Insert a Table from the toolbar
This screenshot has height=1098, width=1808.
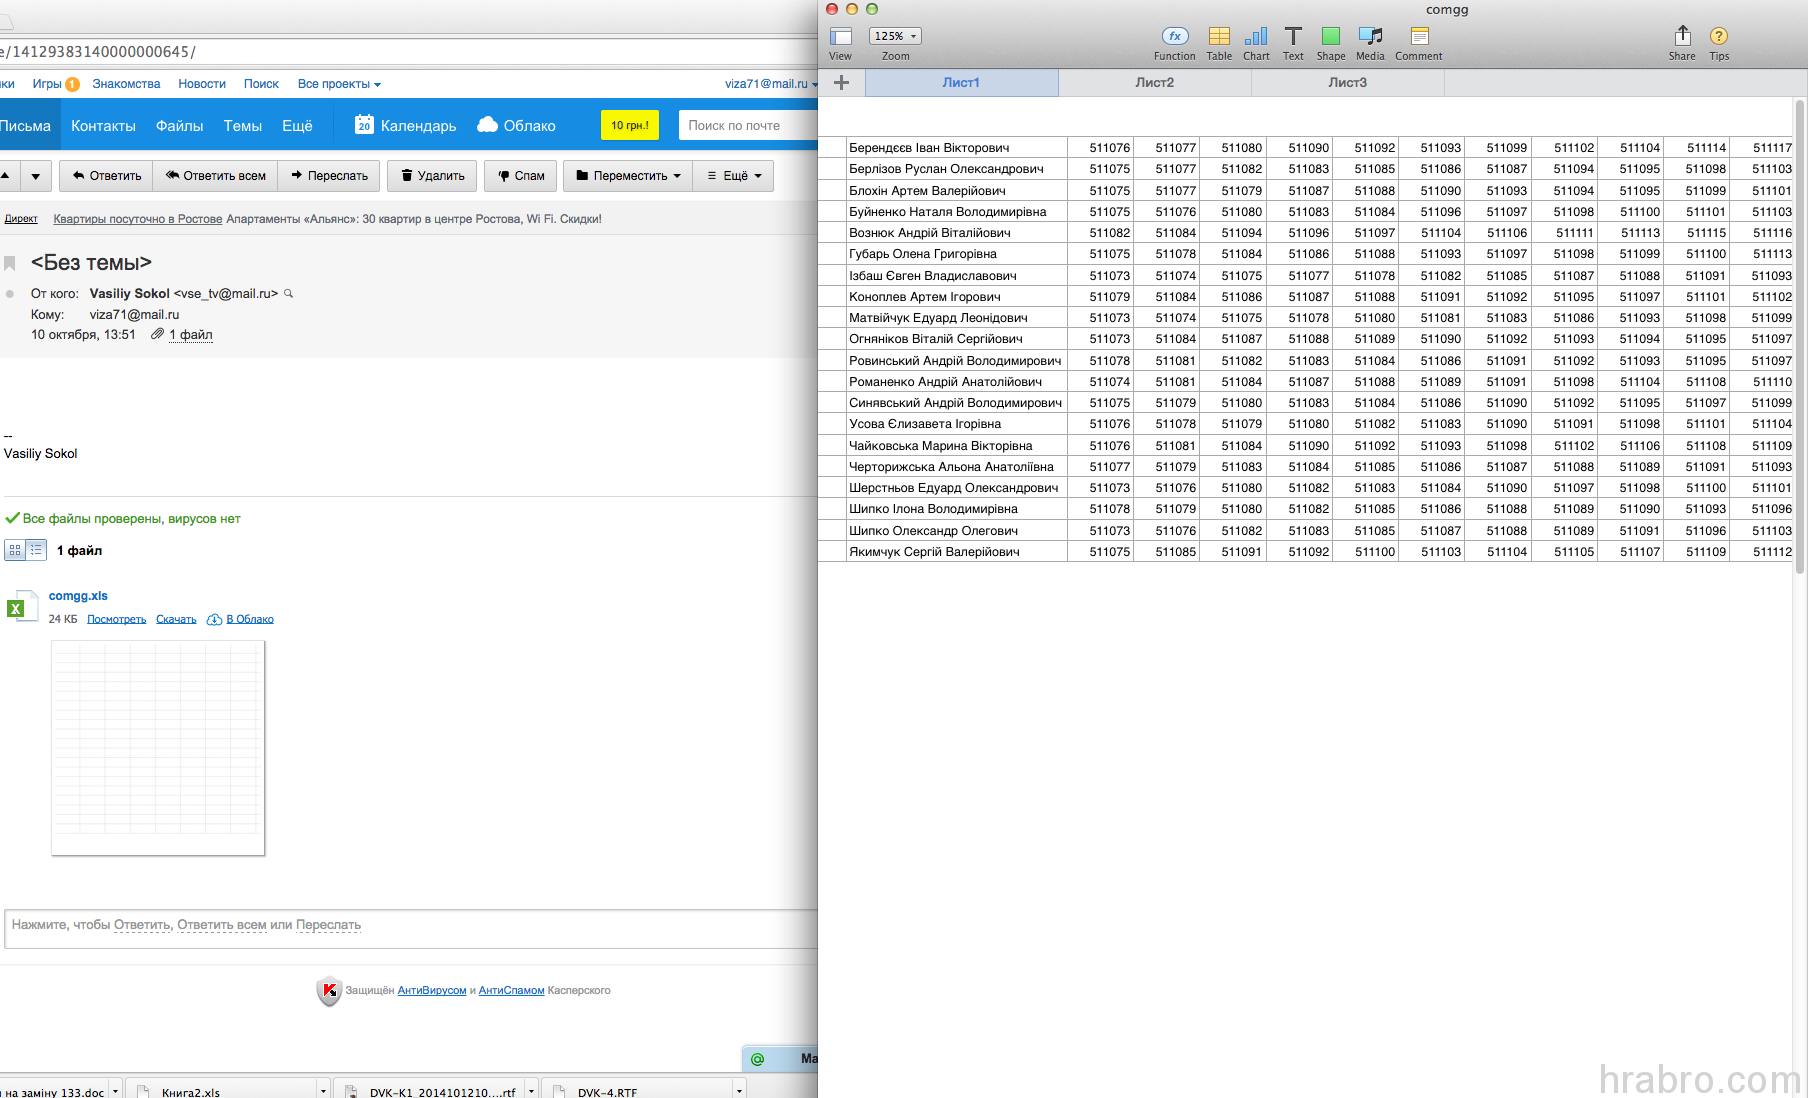[1219, 37]
